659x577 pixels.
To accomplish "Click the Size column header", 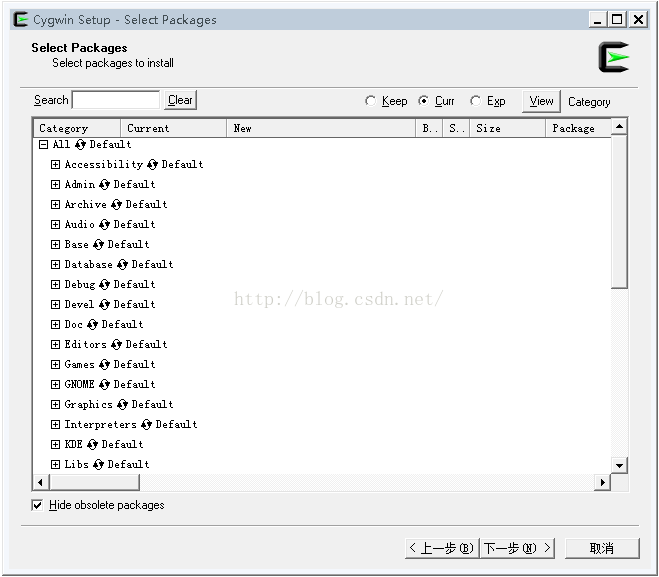I will click(x=507, y=128).
